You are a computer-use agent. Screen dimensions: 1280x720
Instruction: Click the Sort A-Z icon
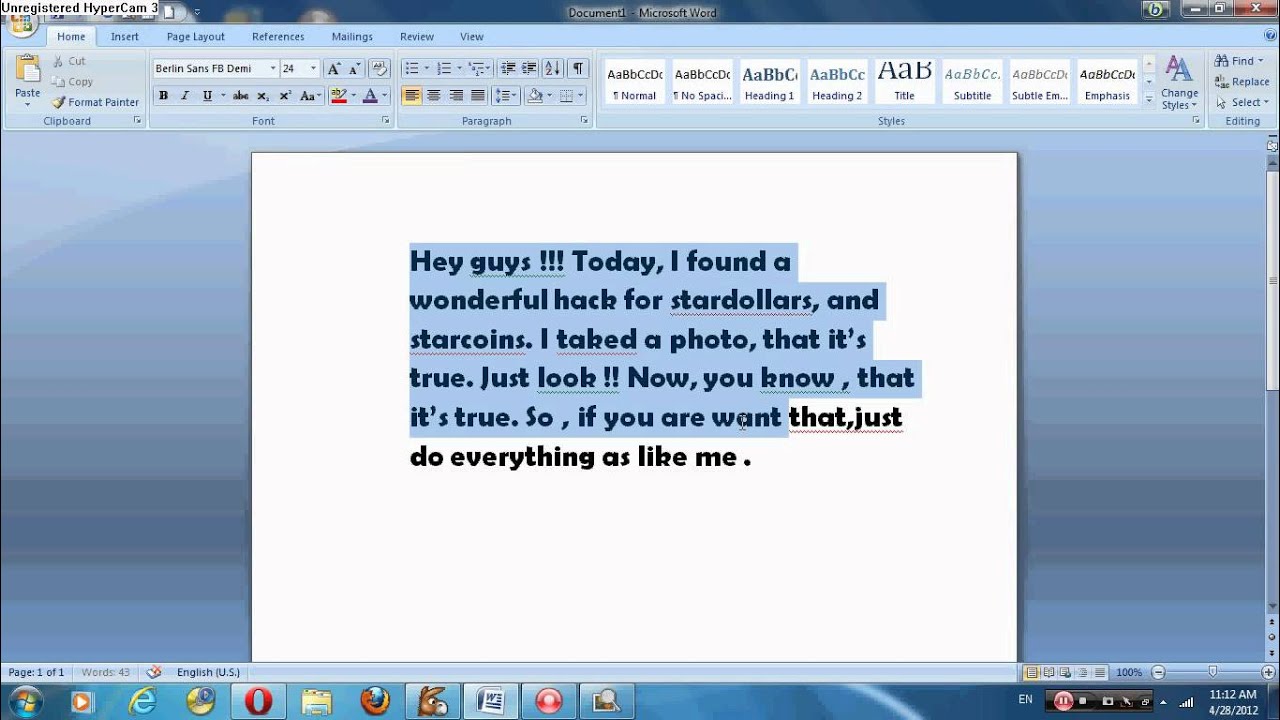(x=553, y=68)
